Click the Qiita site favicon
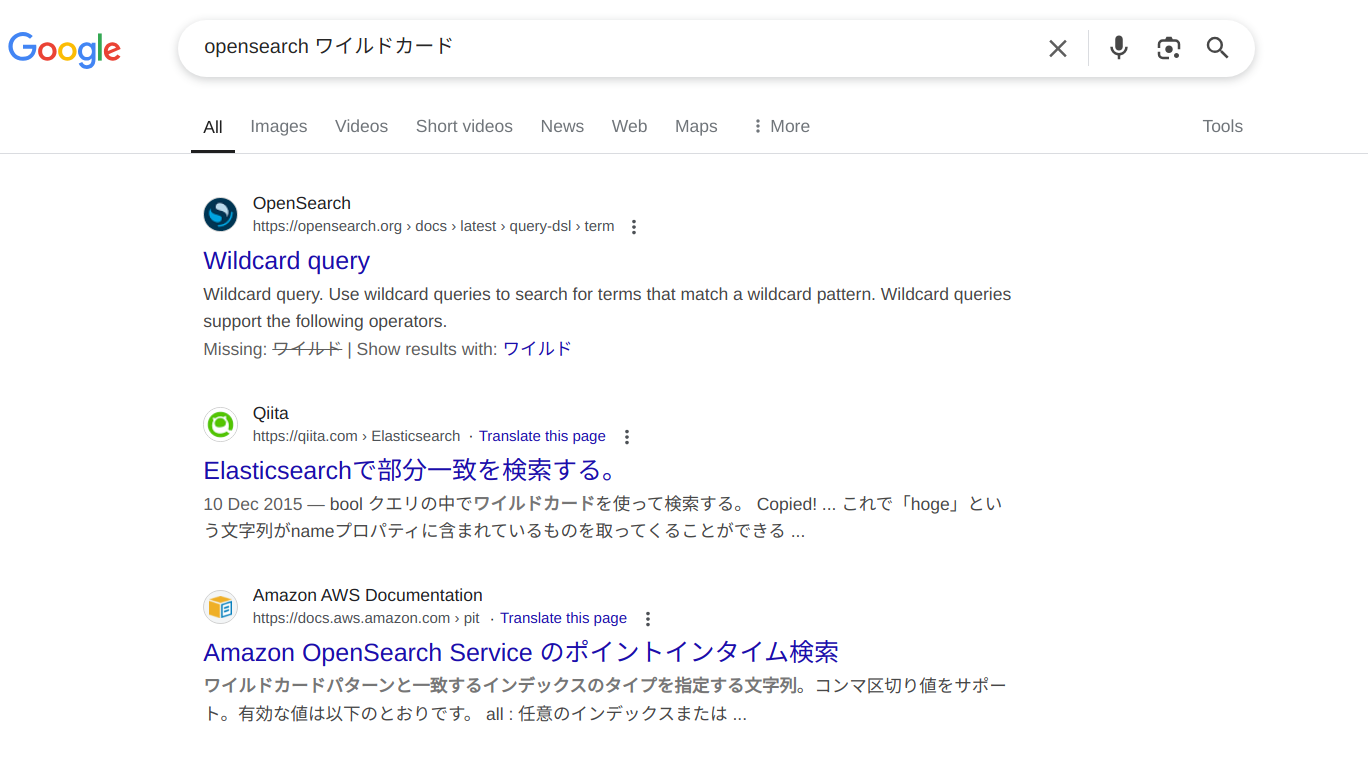 click(220, 424)
